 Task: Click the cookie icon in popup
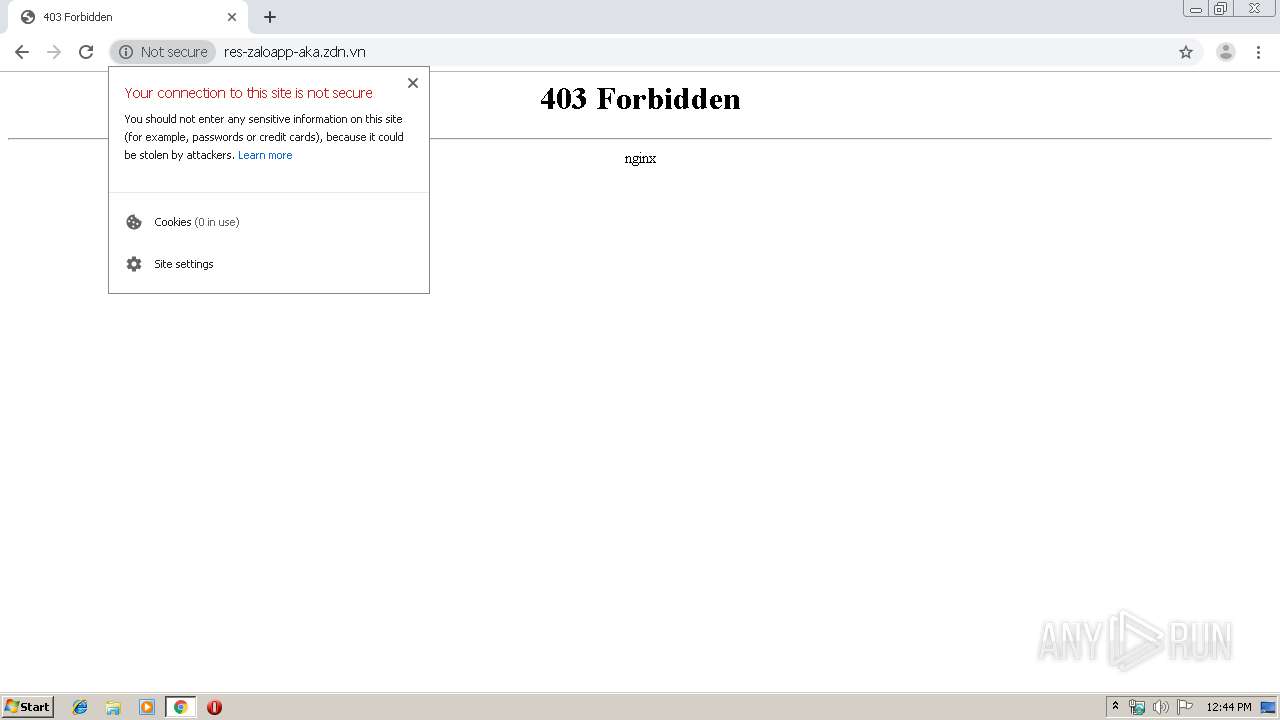tap(134, 222)
